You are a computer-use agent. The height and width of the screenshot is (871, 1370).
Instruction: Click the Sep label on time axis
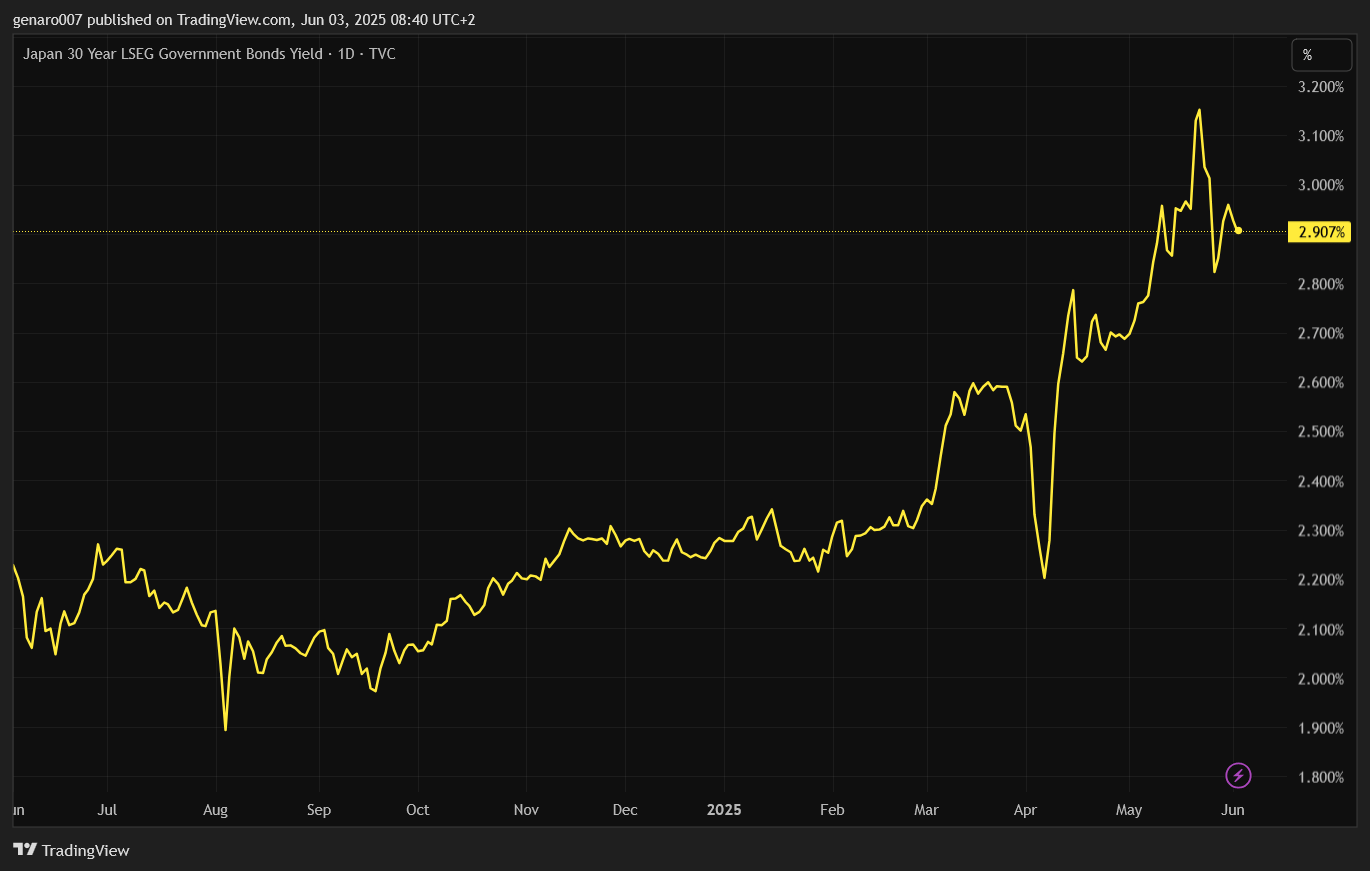(319, 810)
